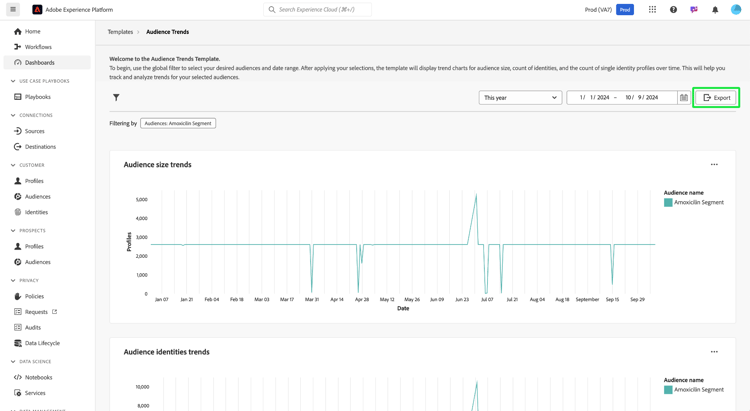This screenshot has width=750, height=411.
Task: Click the Notebooks code icon
Action: coord(18,377)
